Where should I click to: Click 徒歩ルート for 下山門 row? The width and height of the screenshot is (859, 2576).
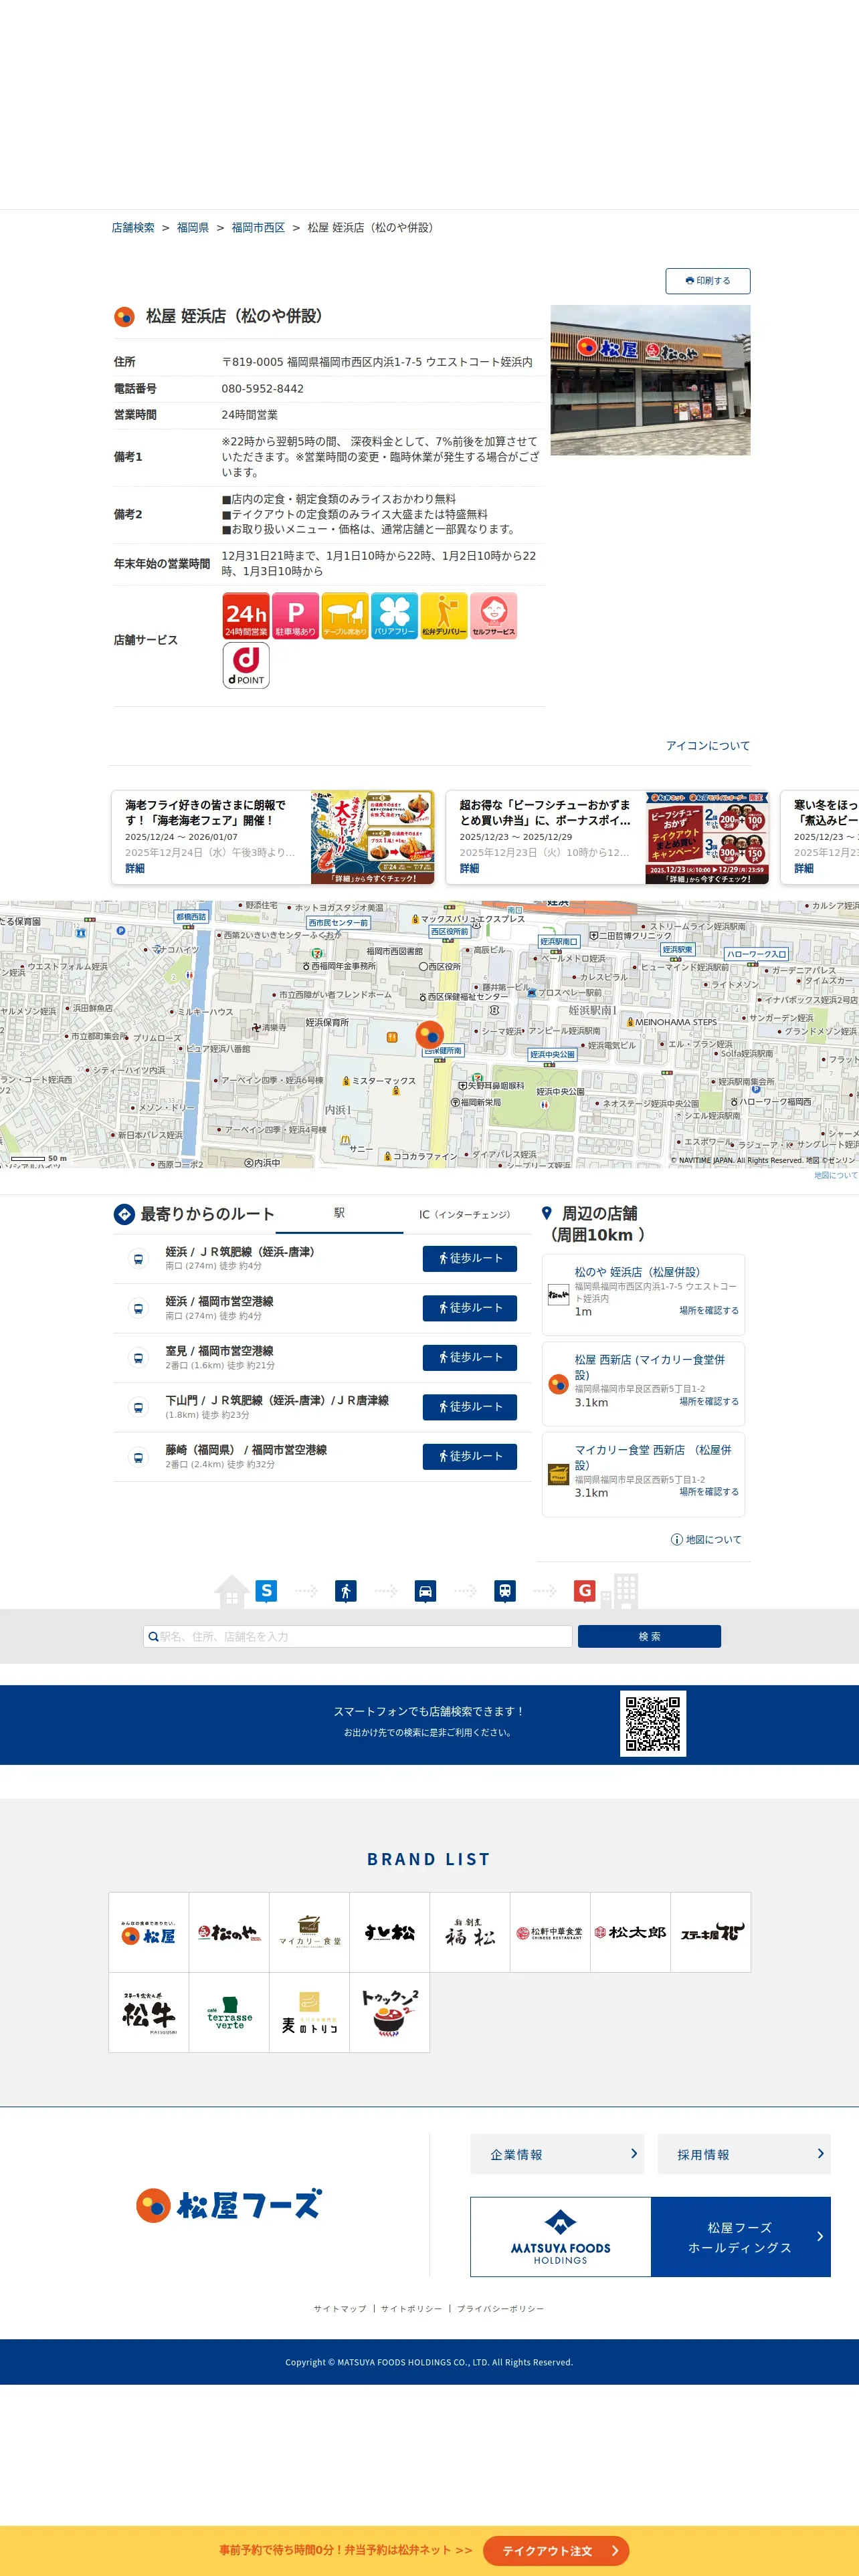[x=470, y=1407]
